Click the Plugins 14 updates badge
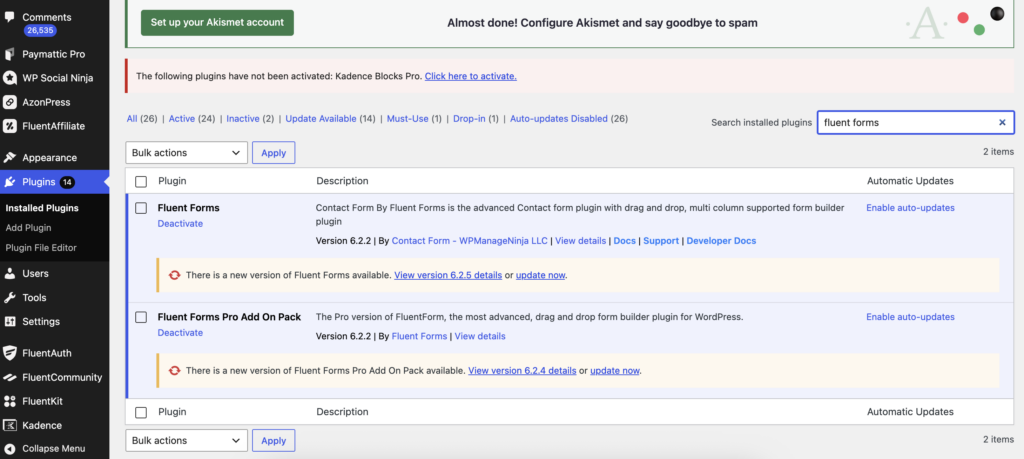Screen dimensions: 1024x459 [x=67, y=182]
